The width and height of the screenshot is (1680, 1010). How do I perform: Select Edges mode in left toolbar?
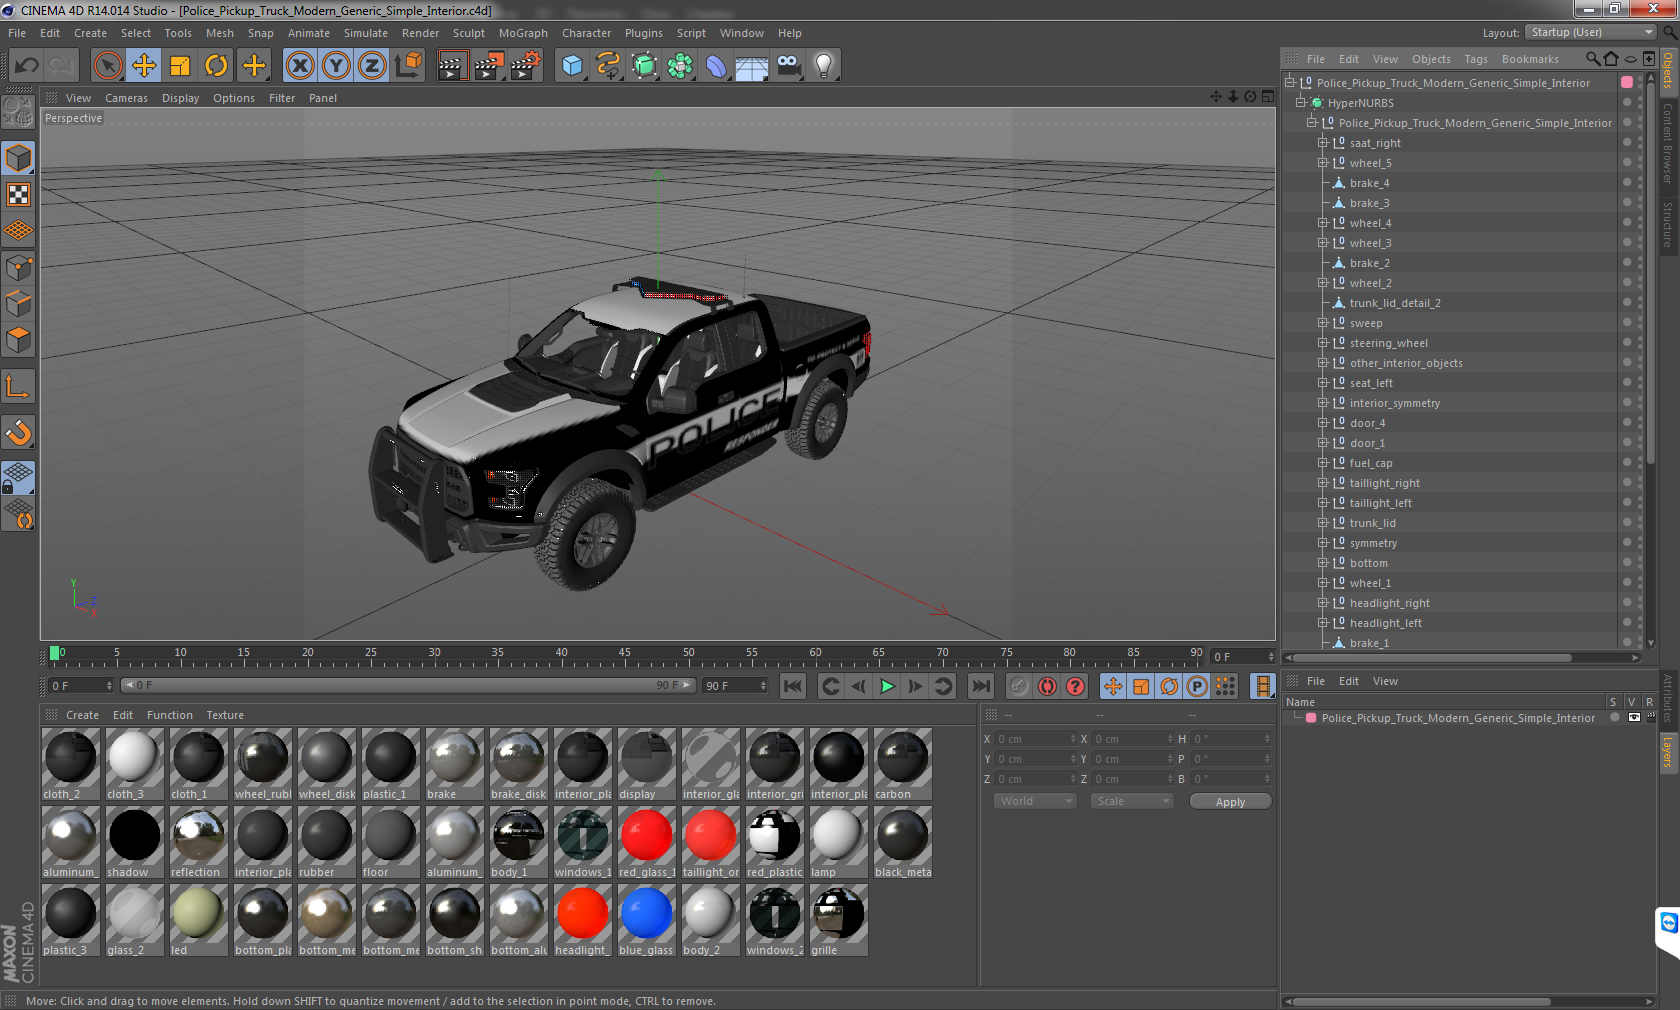pos(19,304)
